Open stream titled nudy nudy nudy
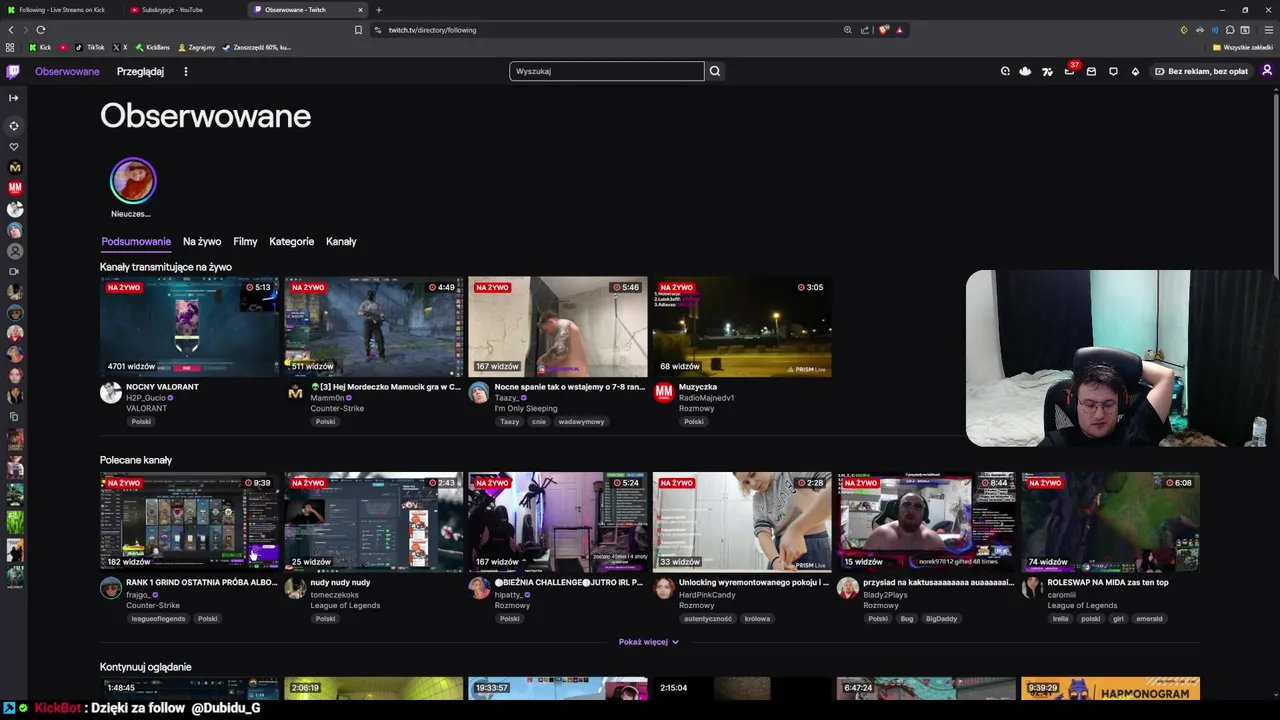Viewport: 1280px width, 720px height. [340, 582]
